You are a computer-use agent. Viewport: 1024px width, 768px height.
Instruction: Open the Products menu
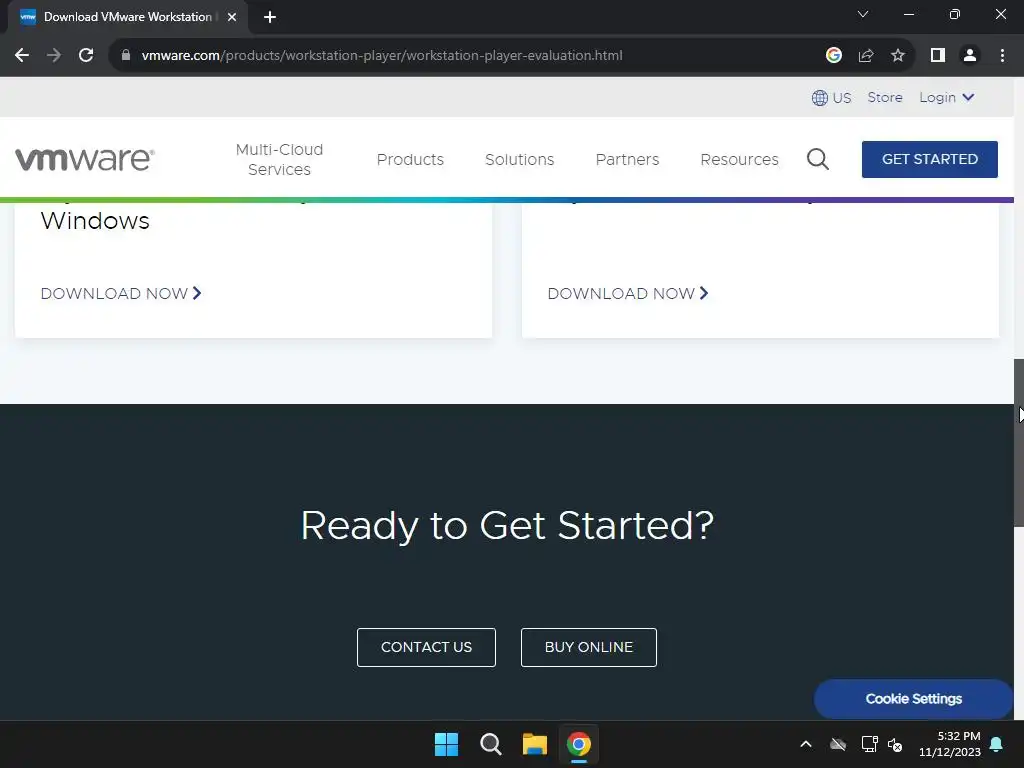coord(410,159)
